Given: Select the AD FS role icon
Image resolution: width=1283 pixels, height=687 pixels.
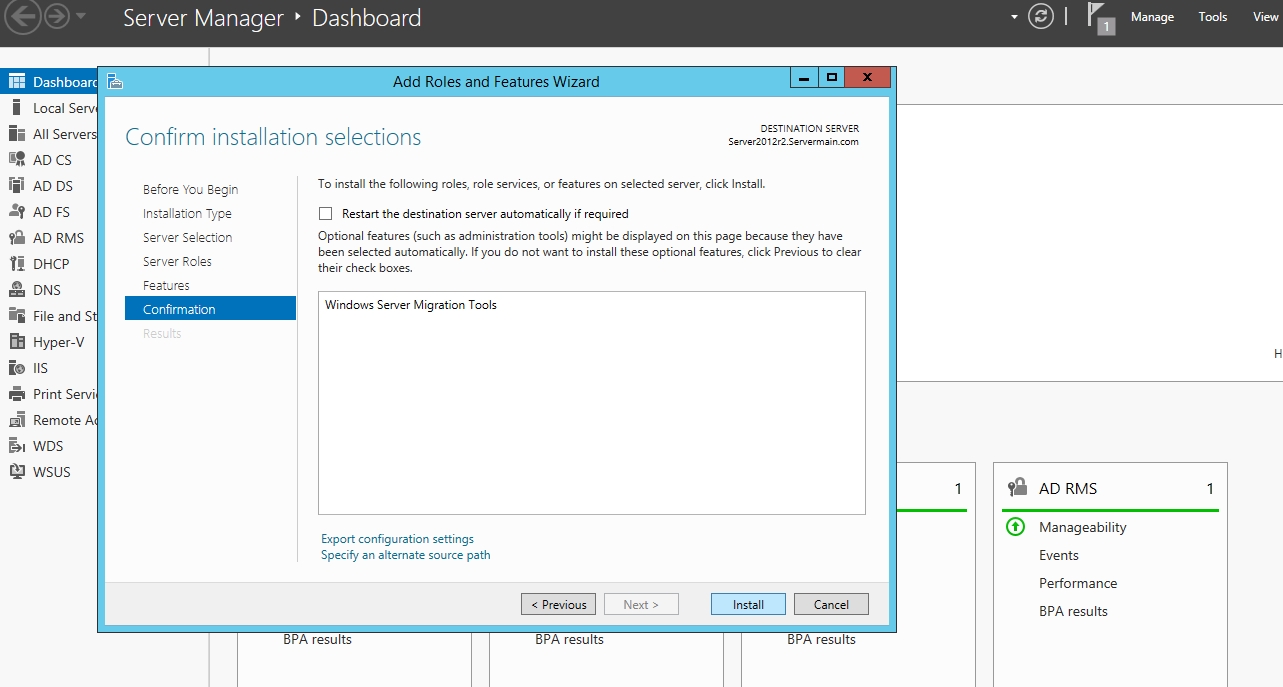Looking at the screenshot, I should pyautogui.click(x=17, y=212).
